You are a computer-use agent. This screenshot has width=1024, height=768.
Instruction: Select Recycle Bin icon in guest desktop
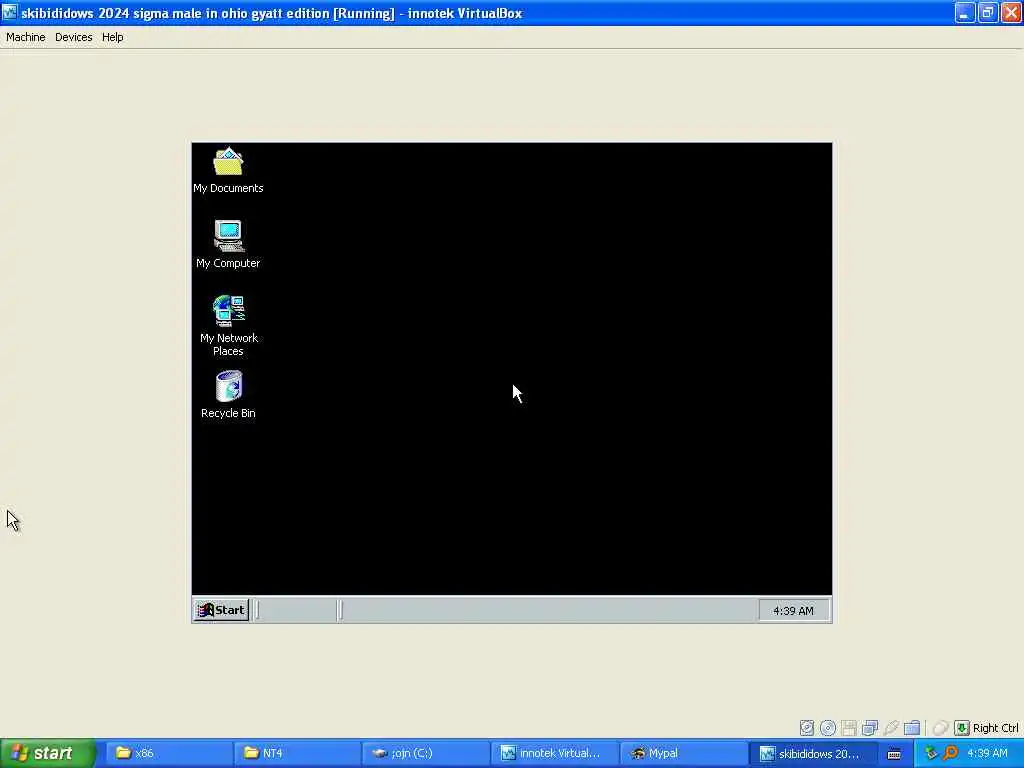228,395
